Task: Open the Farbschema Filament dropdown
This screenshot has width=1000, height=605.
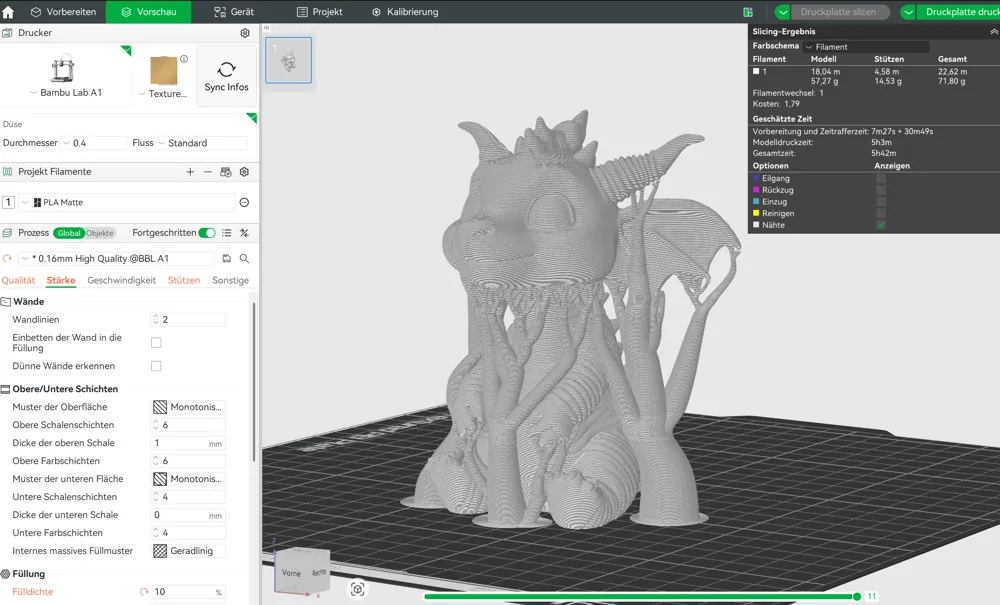Action: pos(865,47)
